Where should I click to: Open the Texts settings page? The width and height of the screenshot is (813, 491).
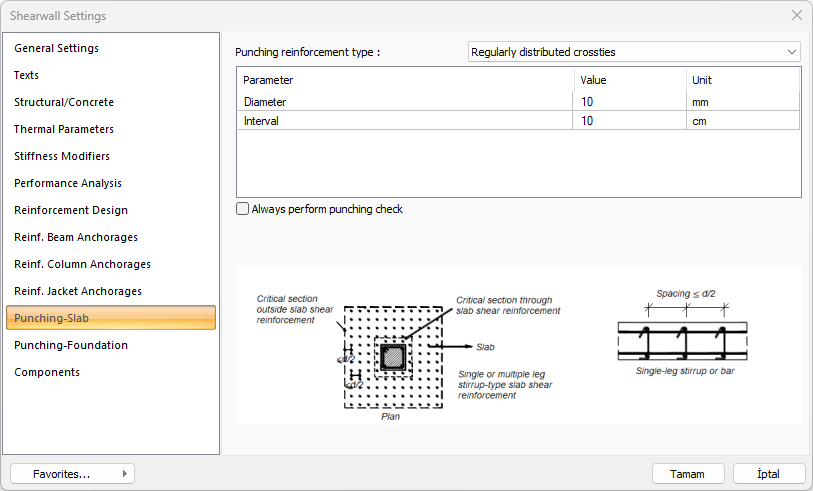(27, 75)
